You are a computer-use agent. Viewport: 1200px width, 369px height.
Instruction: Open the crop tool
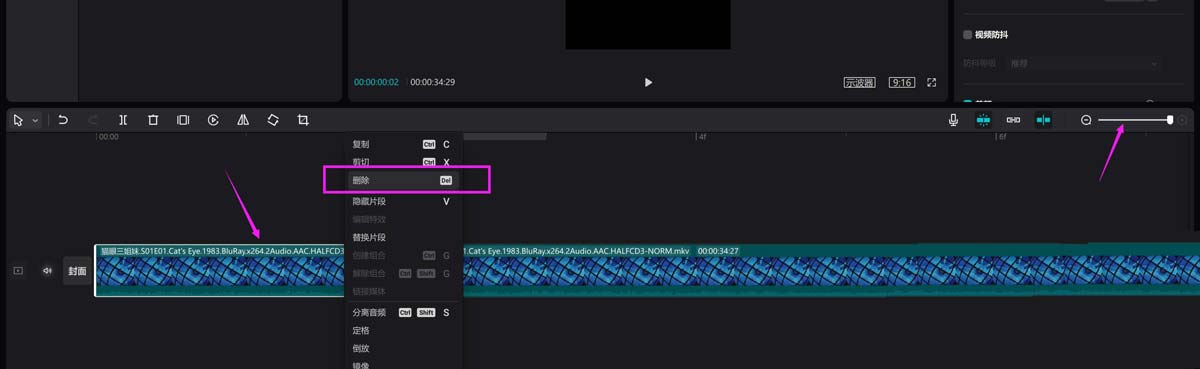click(x=303, y=120)
